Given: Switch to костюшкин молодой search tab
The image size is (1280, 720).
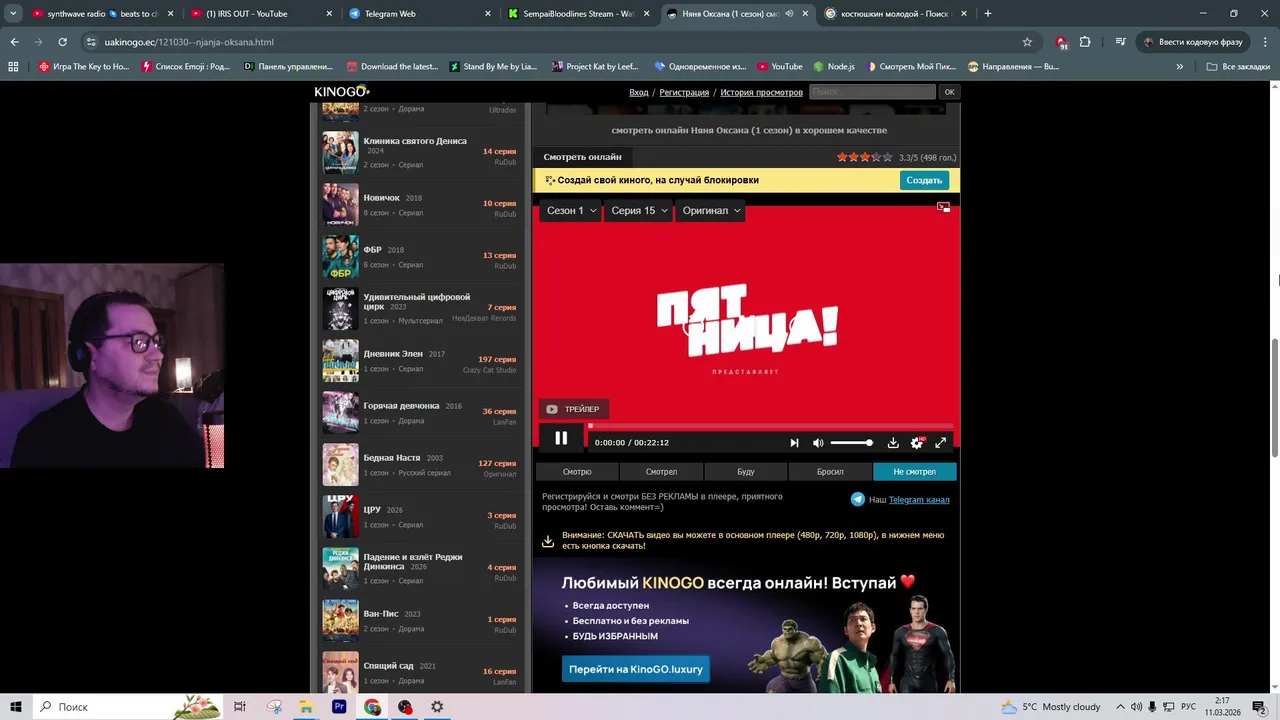Looking at the screenshot, I should coord(895,14).
